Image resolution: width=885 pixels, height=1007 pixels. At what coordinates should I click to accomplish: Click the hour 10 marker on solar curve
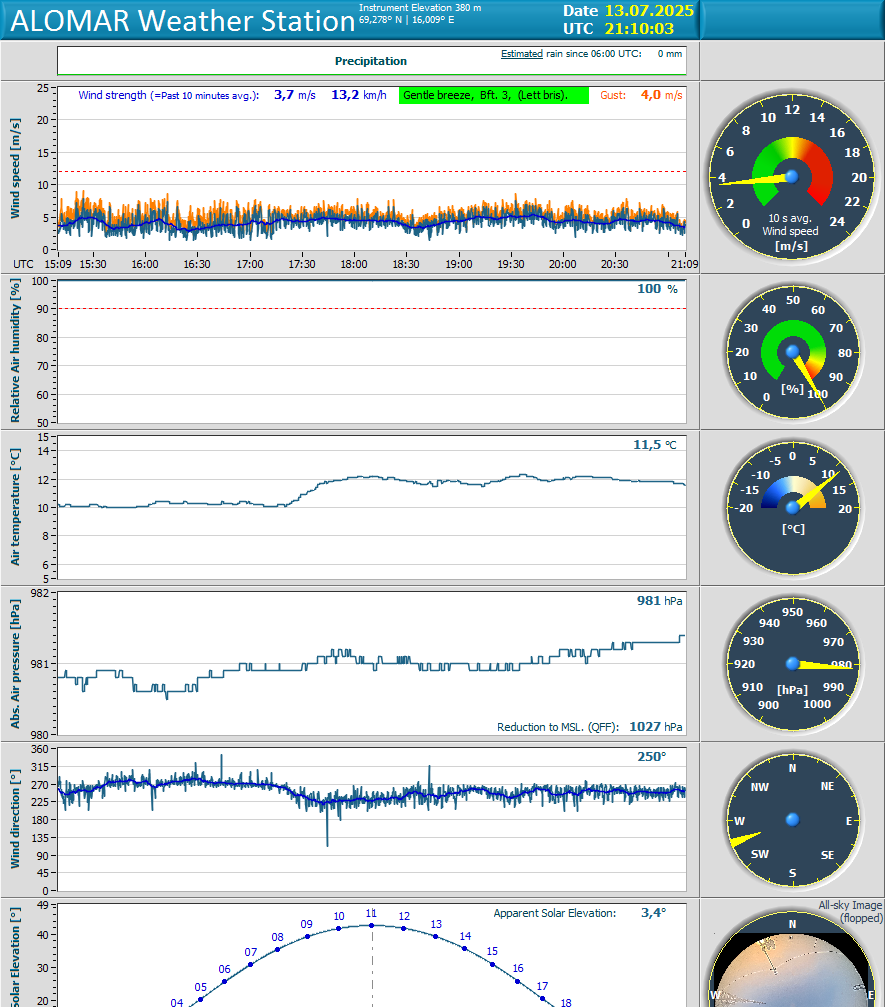point(339,928)
